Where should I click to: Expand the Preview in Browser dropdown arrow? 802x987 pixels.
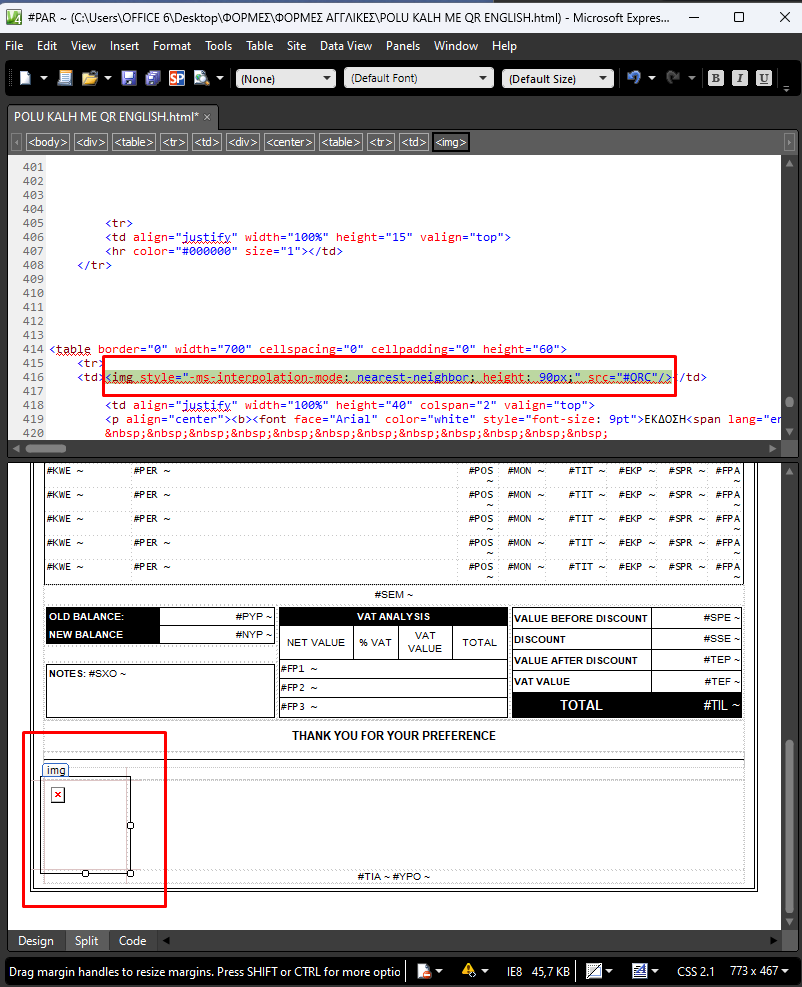[x=220, y=78]
